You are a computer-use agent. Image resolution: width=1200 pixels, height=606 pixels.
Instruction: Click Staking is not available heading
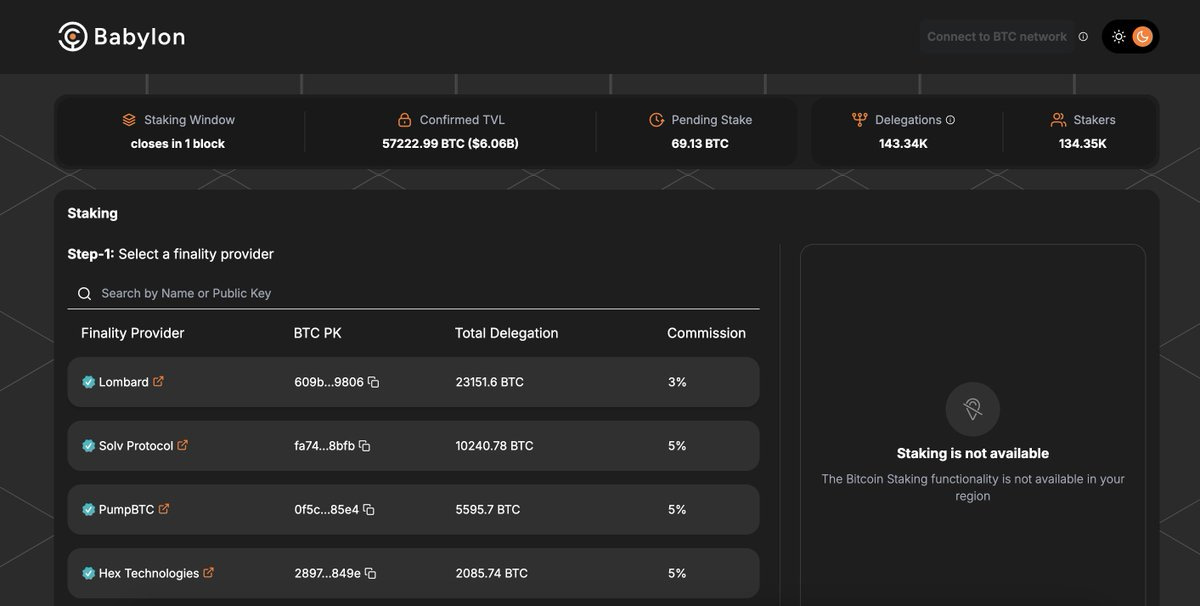(973, 454)
